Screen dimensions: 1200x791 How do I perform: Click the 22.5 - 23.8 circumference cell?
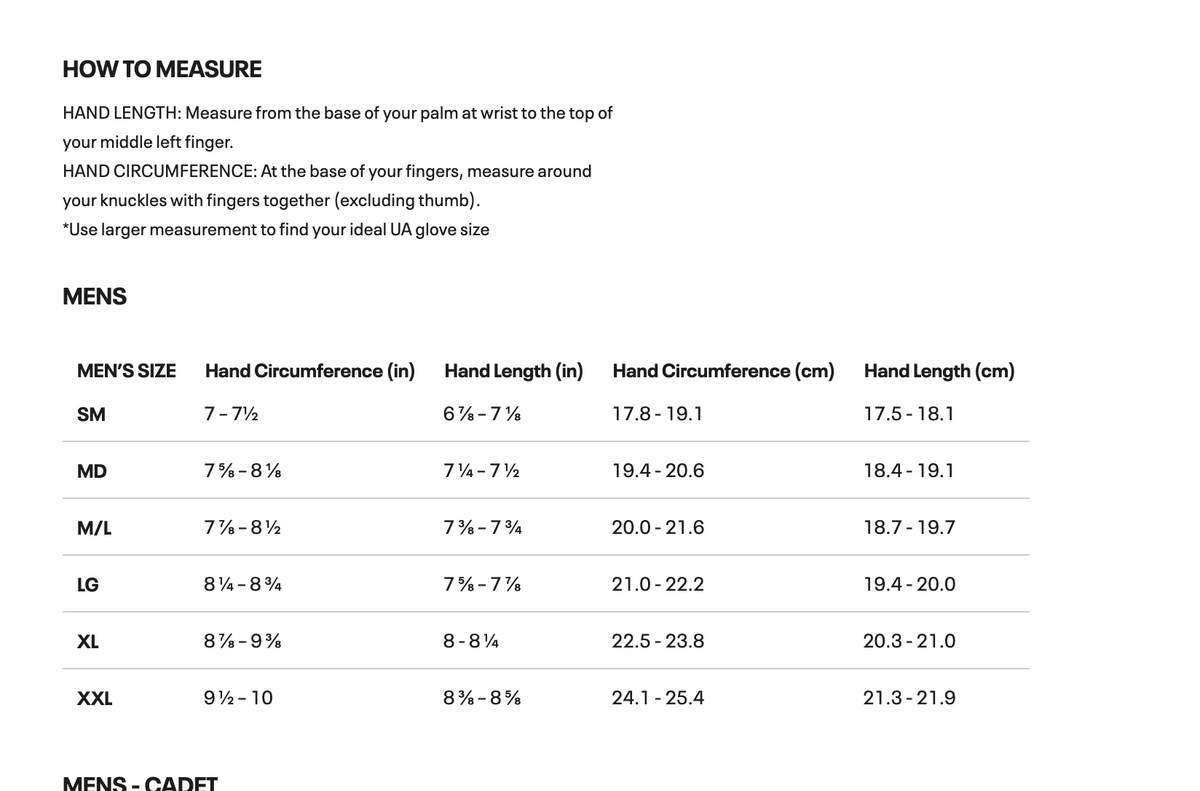point(658,642)
